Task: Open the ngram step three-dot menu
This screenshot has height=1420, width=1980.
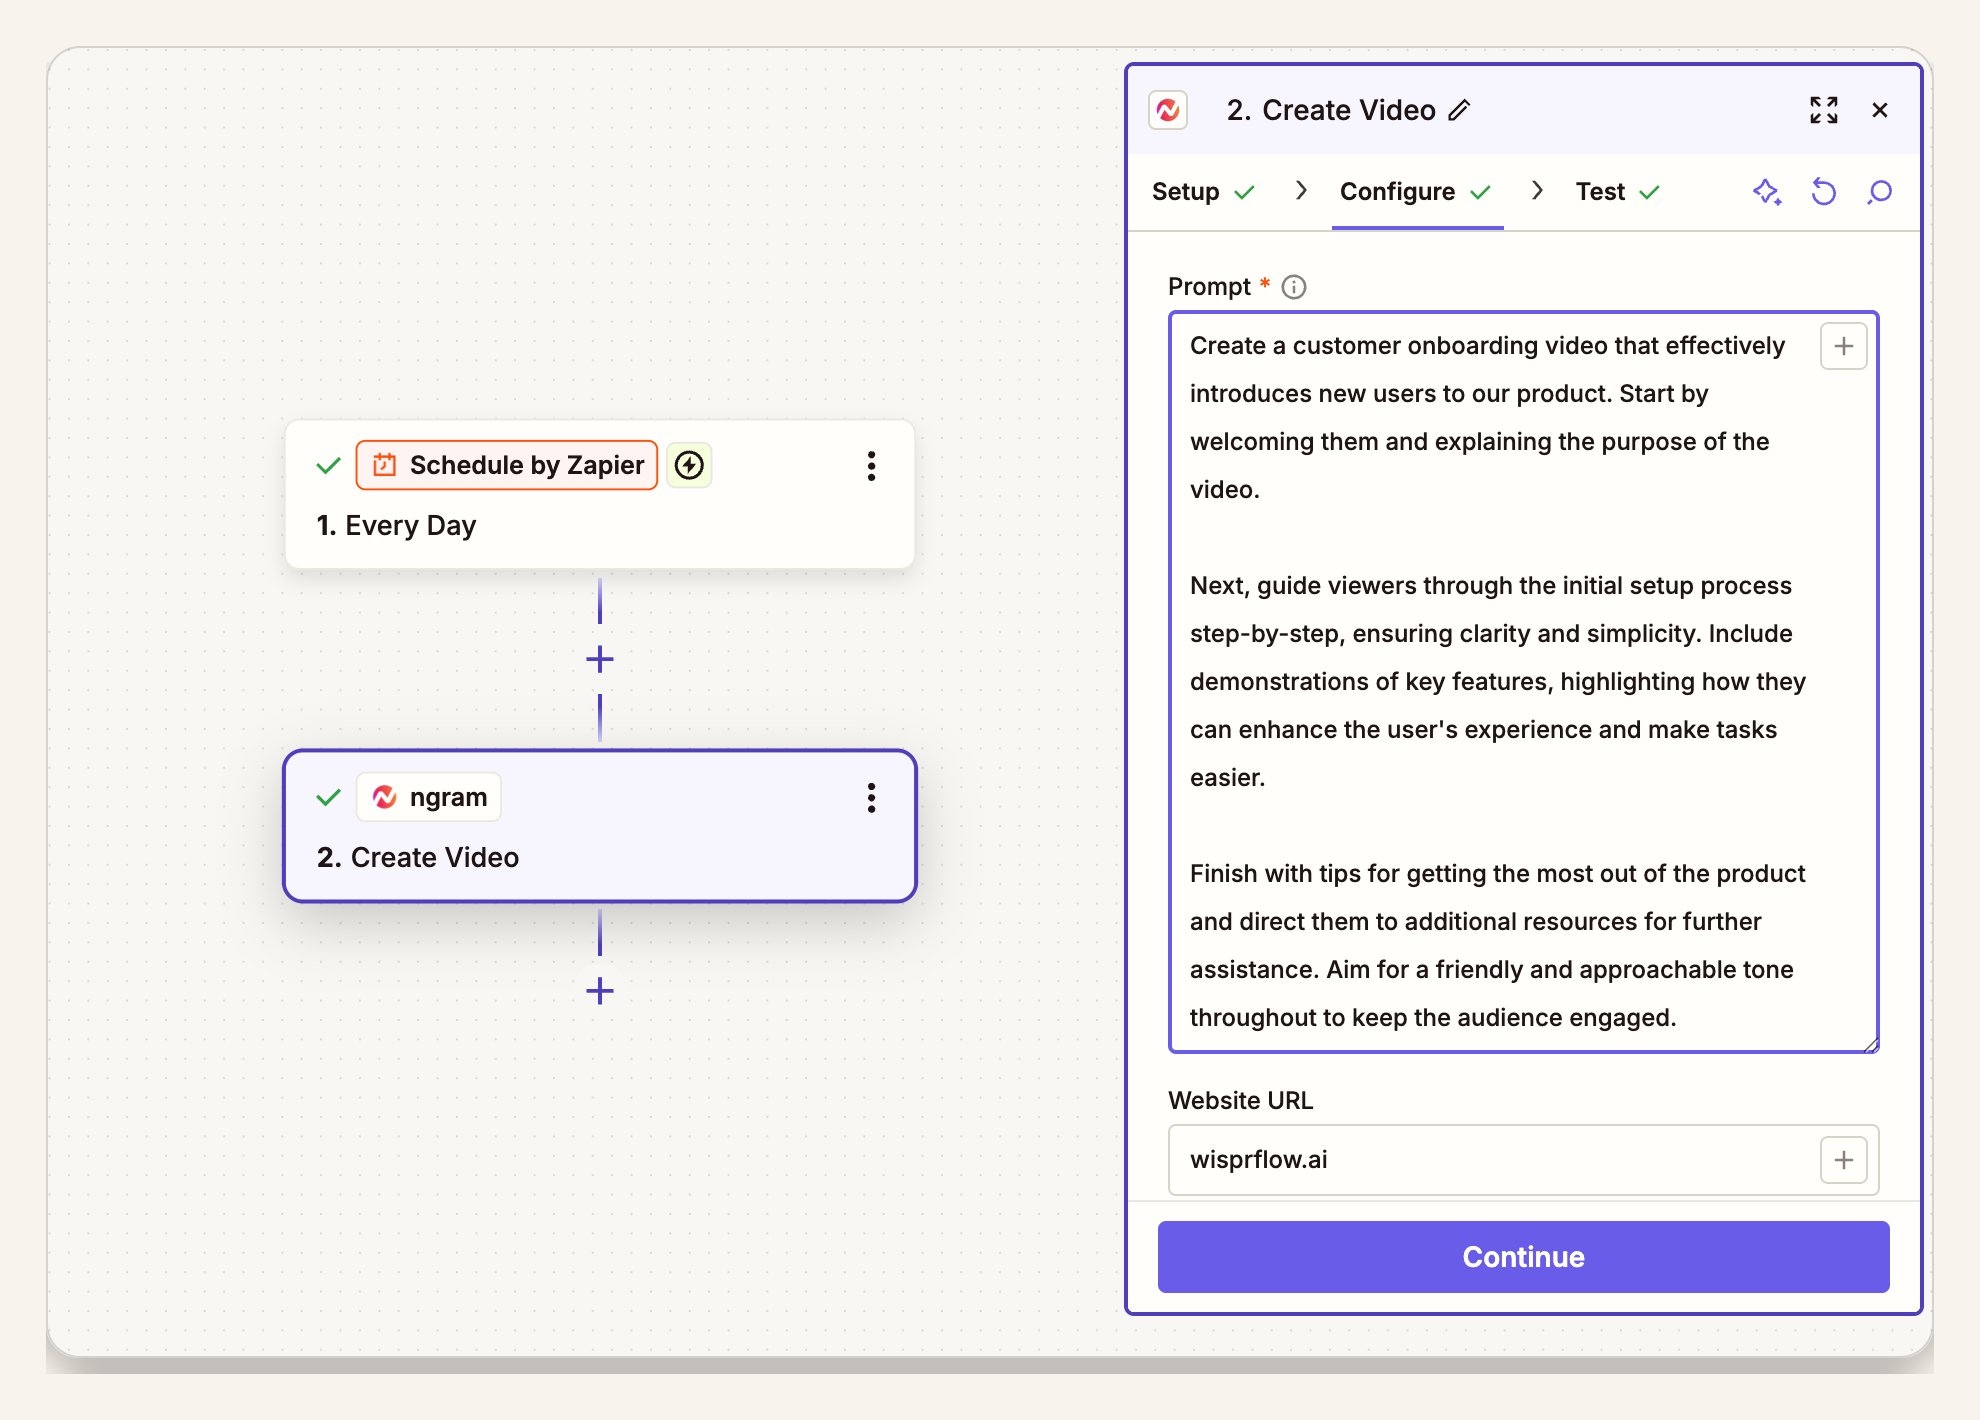Action: pos(872,798)
